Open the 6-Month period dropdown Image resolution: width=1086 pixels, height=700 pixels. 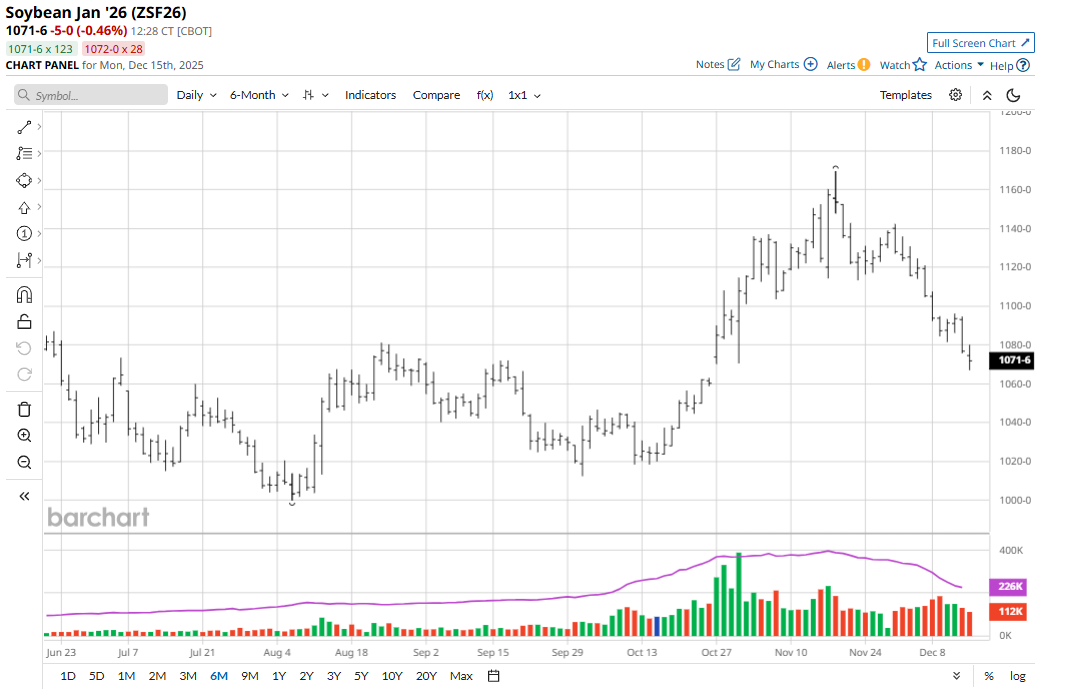pyautogui.click(x=259, y=95)
